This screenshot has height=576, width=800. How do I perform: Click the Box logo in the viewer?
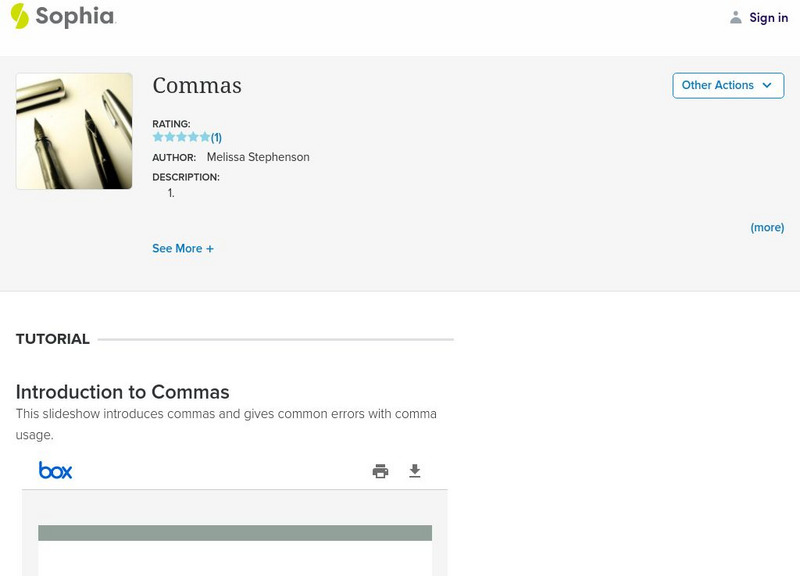[56, 470]
